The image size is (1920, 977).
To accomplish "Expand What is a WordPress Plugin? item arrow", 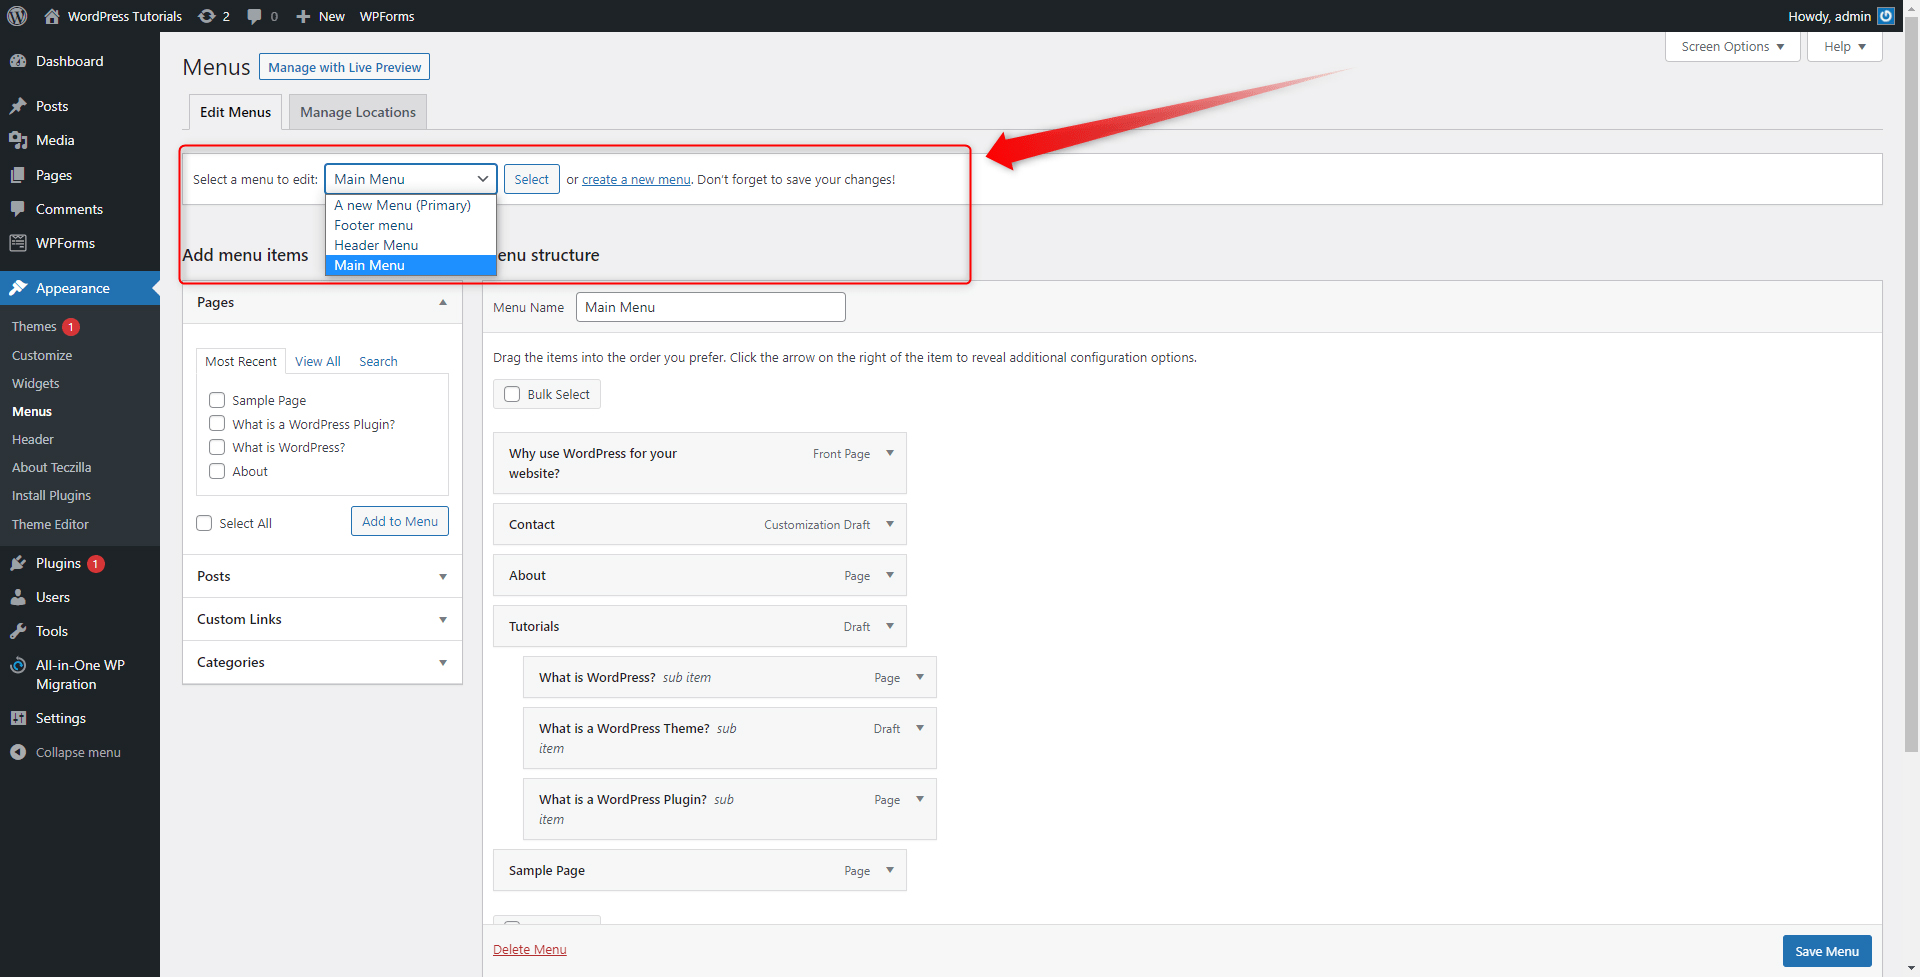I will [920, 799].
